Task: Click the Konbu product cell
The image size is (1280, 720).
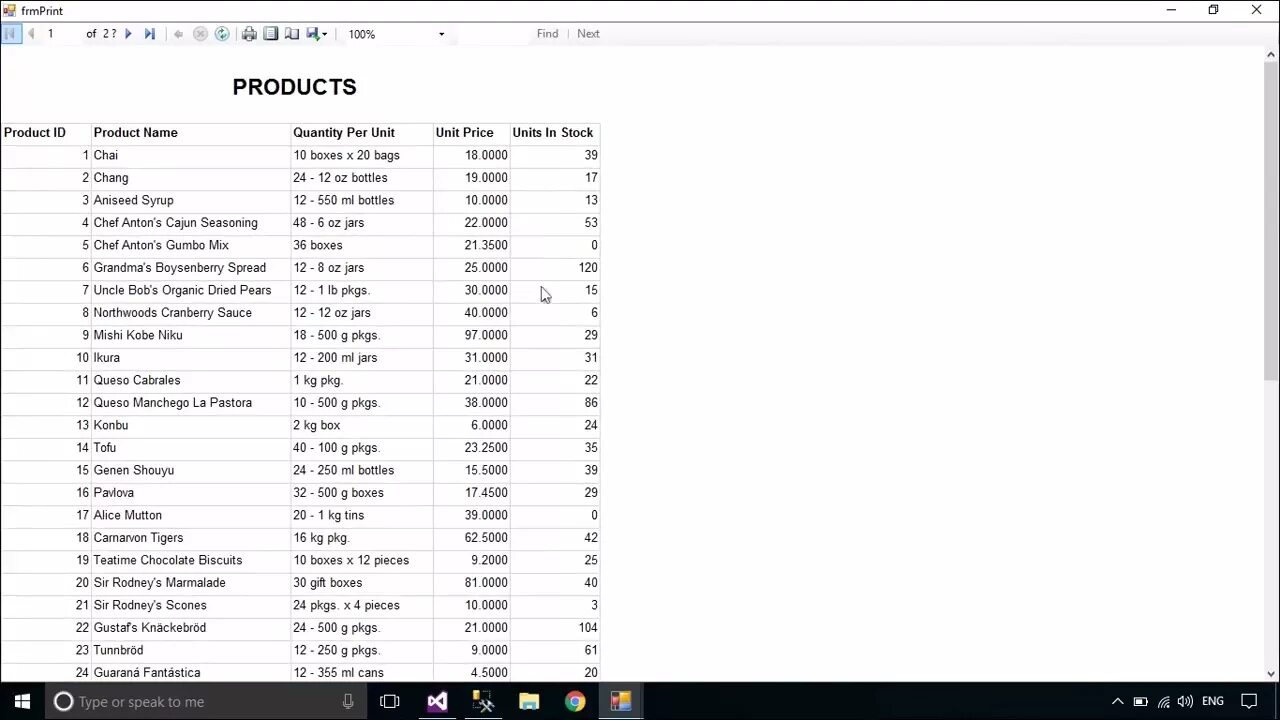Action: tap(190, 425)
